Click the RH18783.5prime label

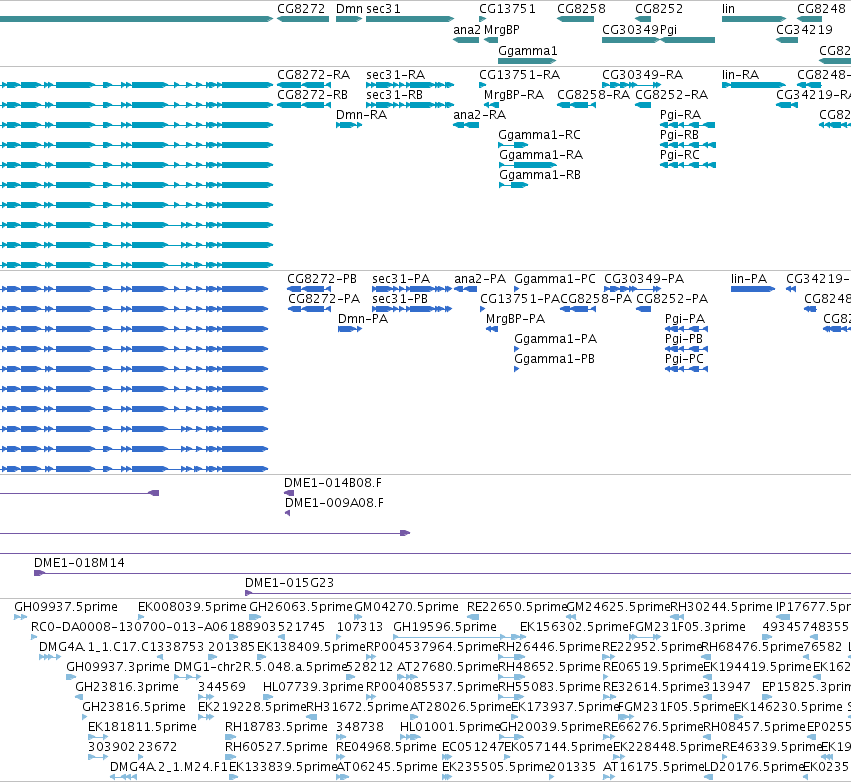tap(276, 727)
